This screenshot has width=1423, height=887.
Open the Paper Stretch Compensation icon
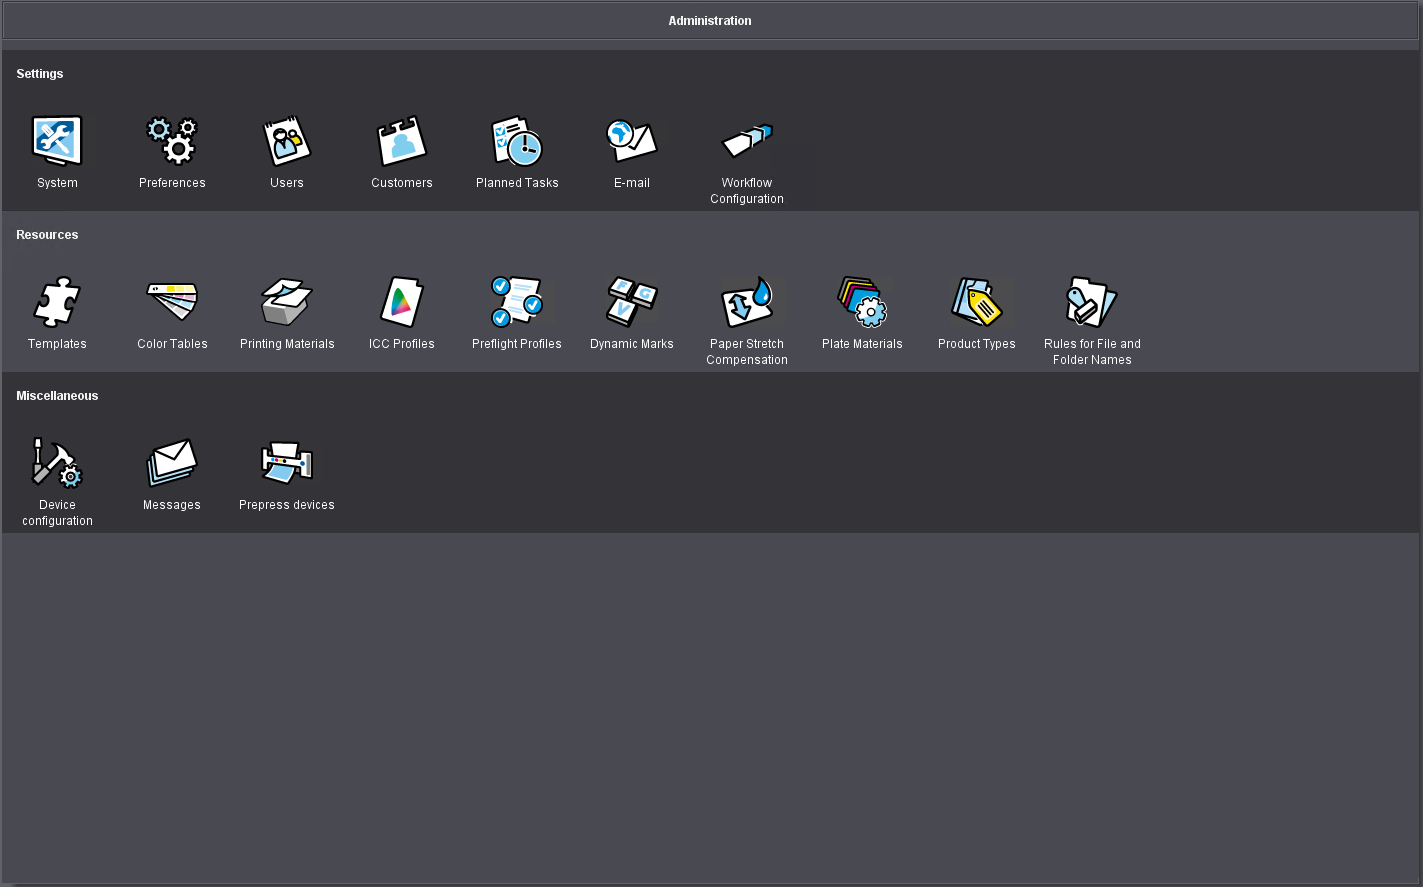pyautogui.click(x=747, y=303)
